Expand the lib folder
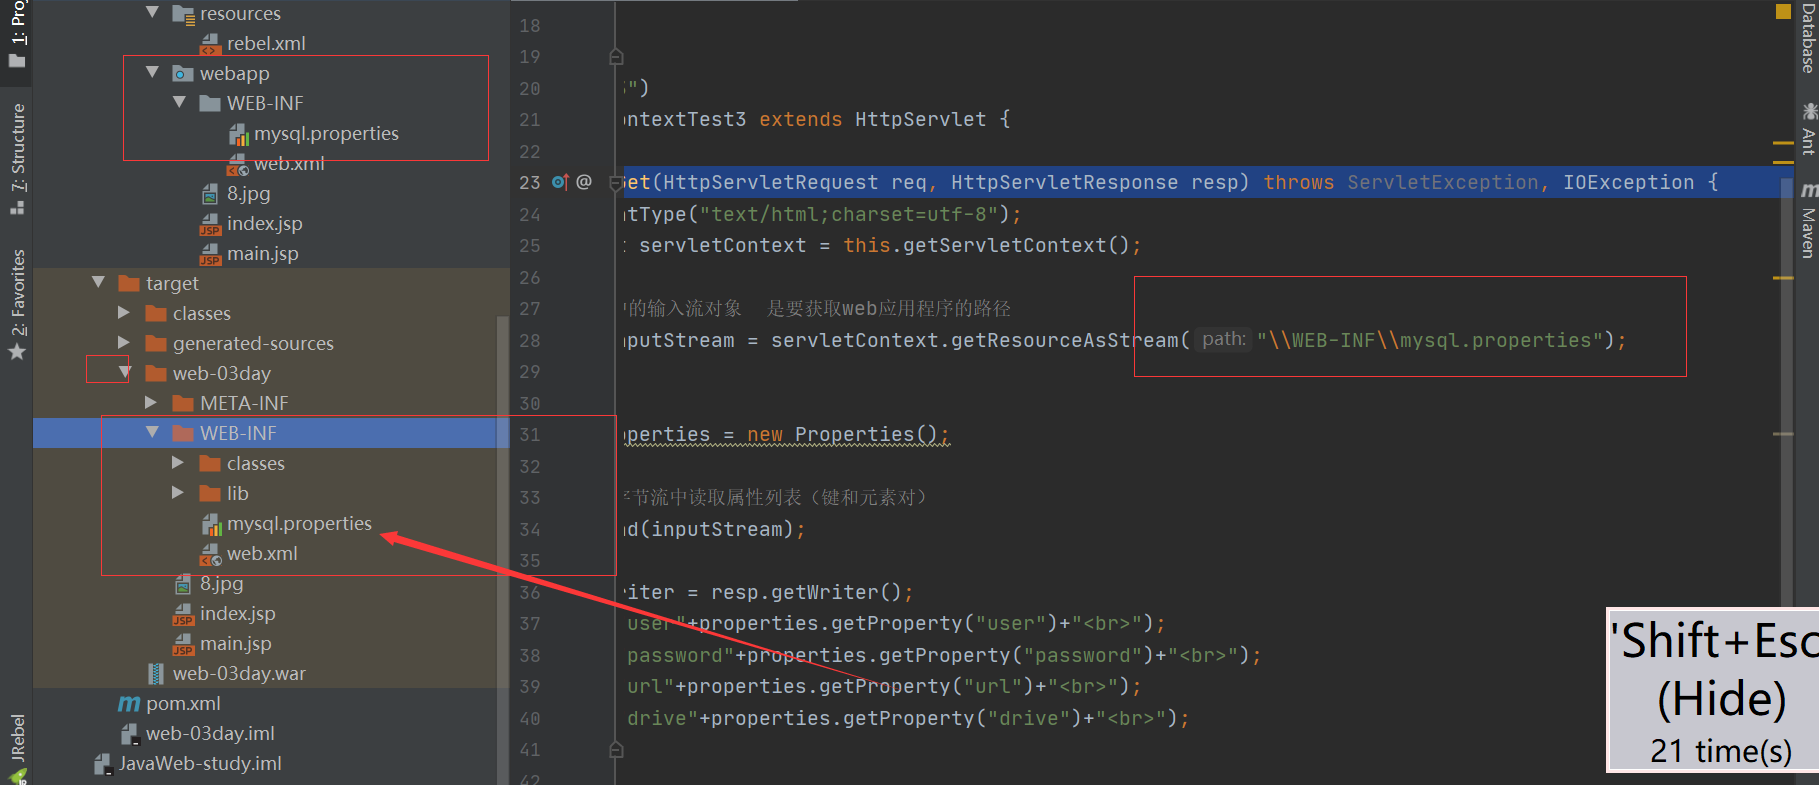Screen dimensions: 1819x785 pos(179,492)
